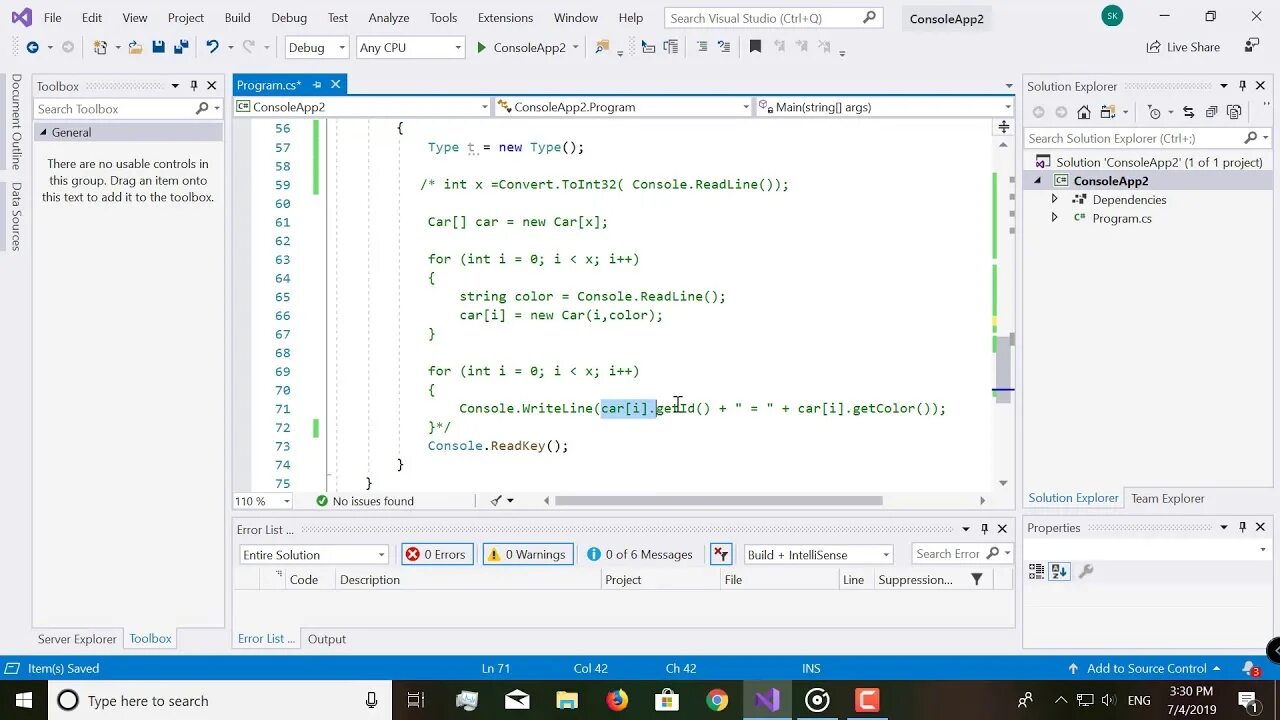
Task: Toggle the 0 Warnings filter
Action: pos(528,554)
